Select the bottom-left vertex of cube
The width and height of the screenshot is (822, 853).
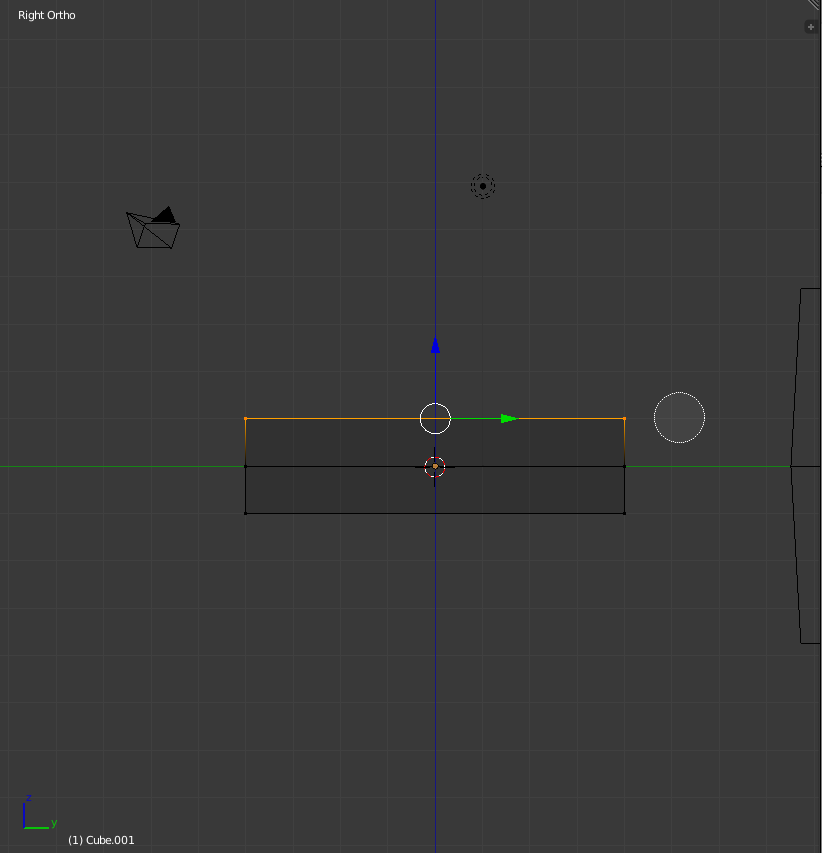pyautogui.click(x=245, y=513)
